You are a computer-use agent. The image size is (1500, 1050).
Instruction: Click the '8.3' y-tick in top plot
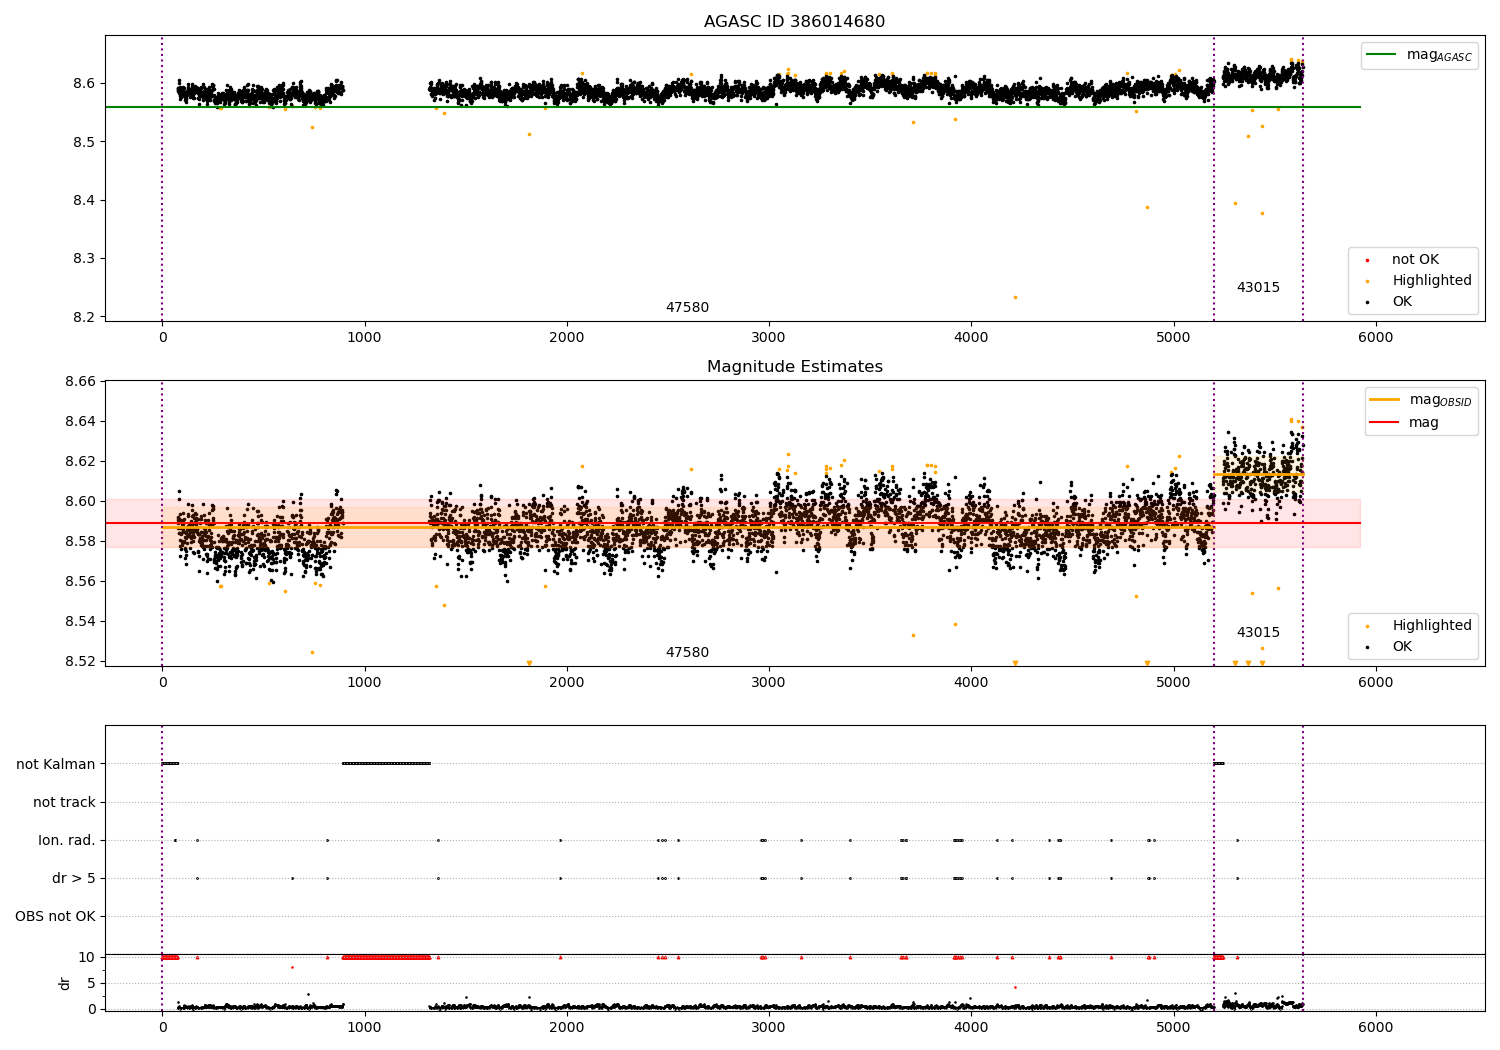point(84,259)
